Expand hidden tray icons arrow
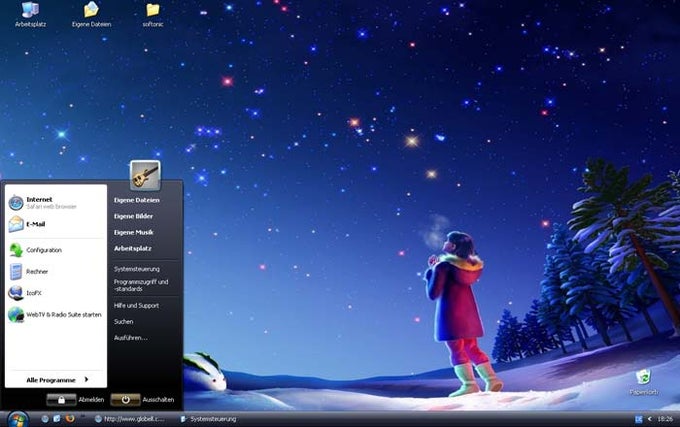 [650, 419]
